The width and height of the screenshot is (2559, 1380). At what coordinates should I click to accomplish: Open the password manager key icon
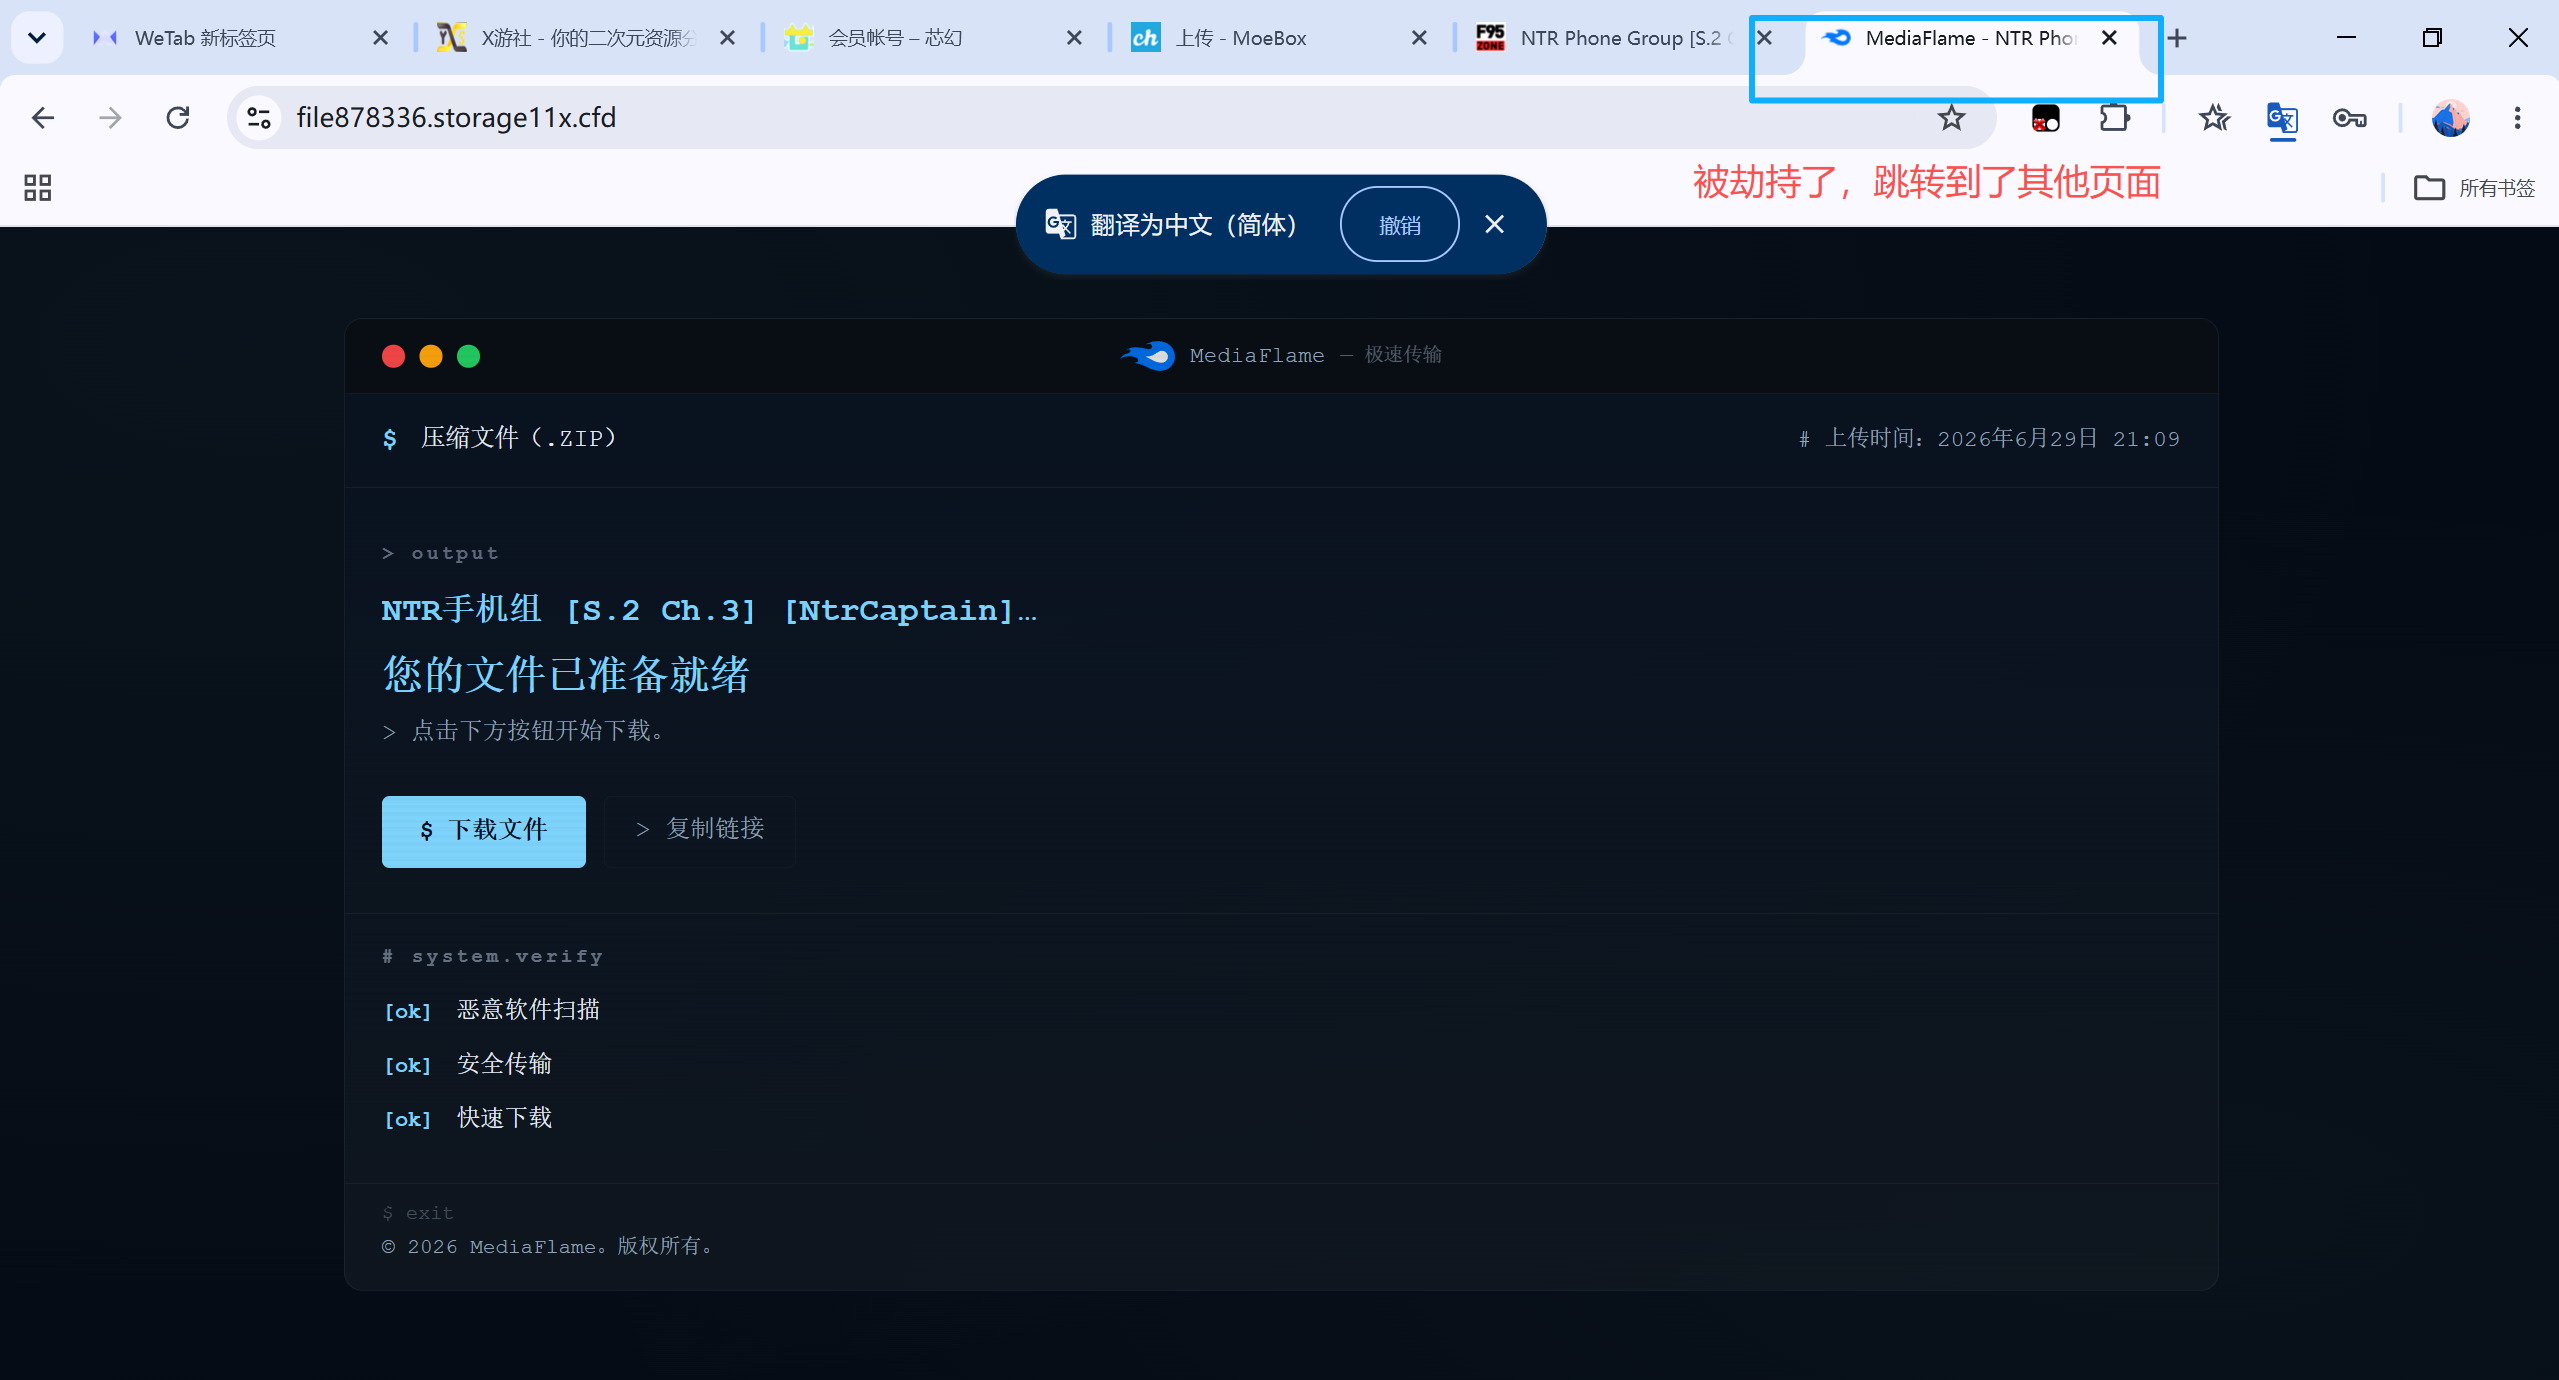tap(2350, 118)
